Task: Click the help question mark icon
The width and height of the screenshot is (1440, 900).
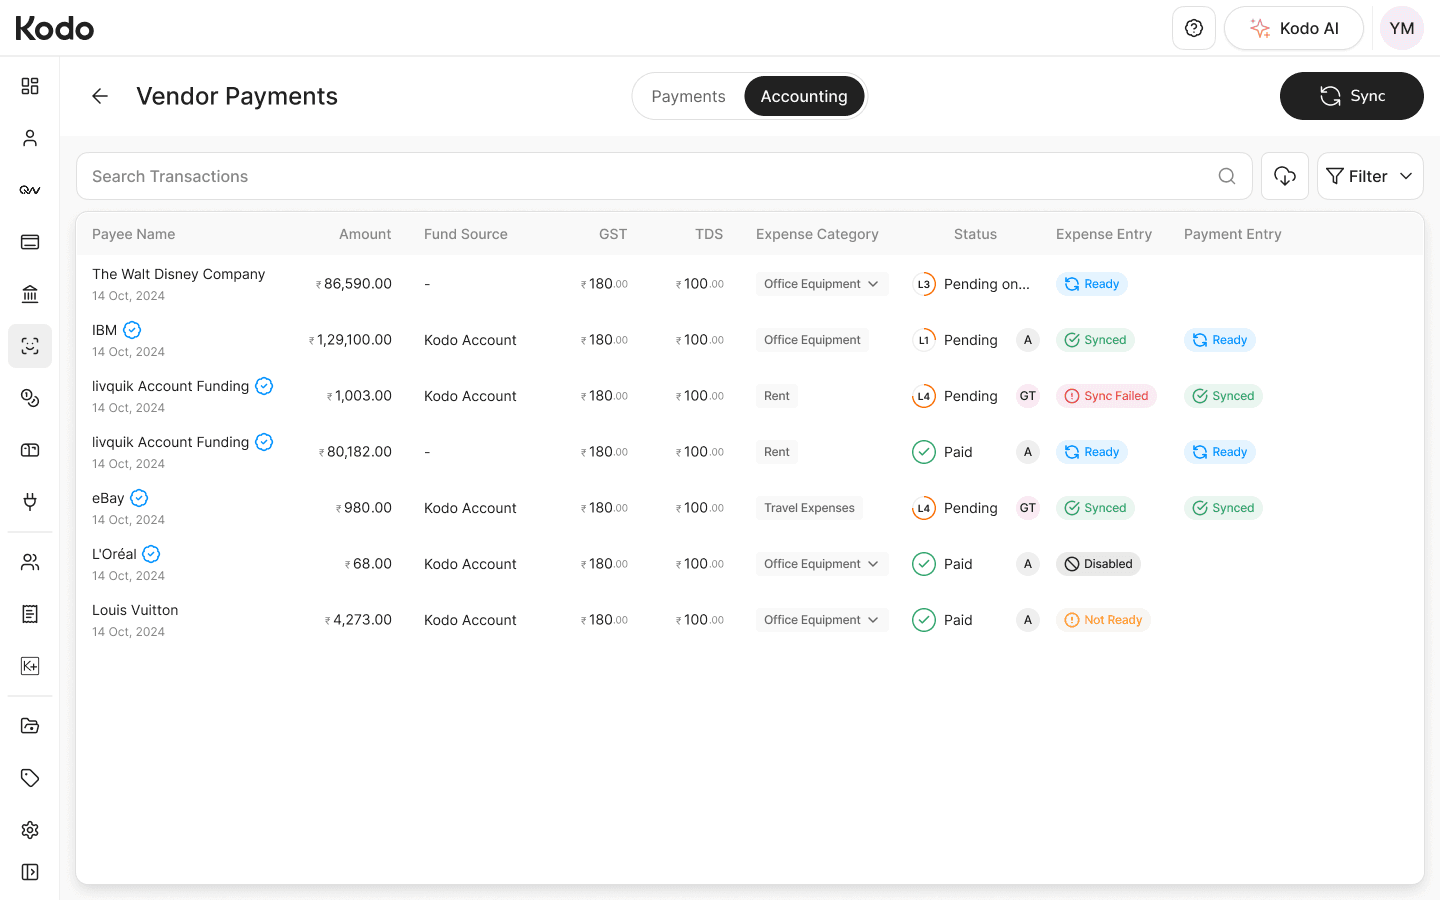Action: [1194, 28]
